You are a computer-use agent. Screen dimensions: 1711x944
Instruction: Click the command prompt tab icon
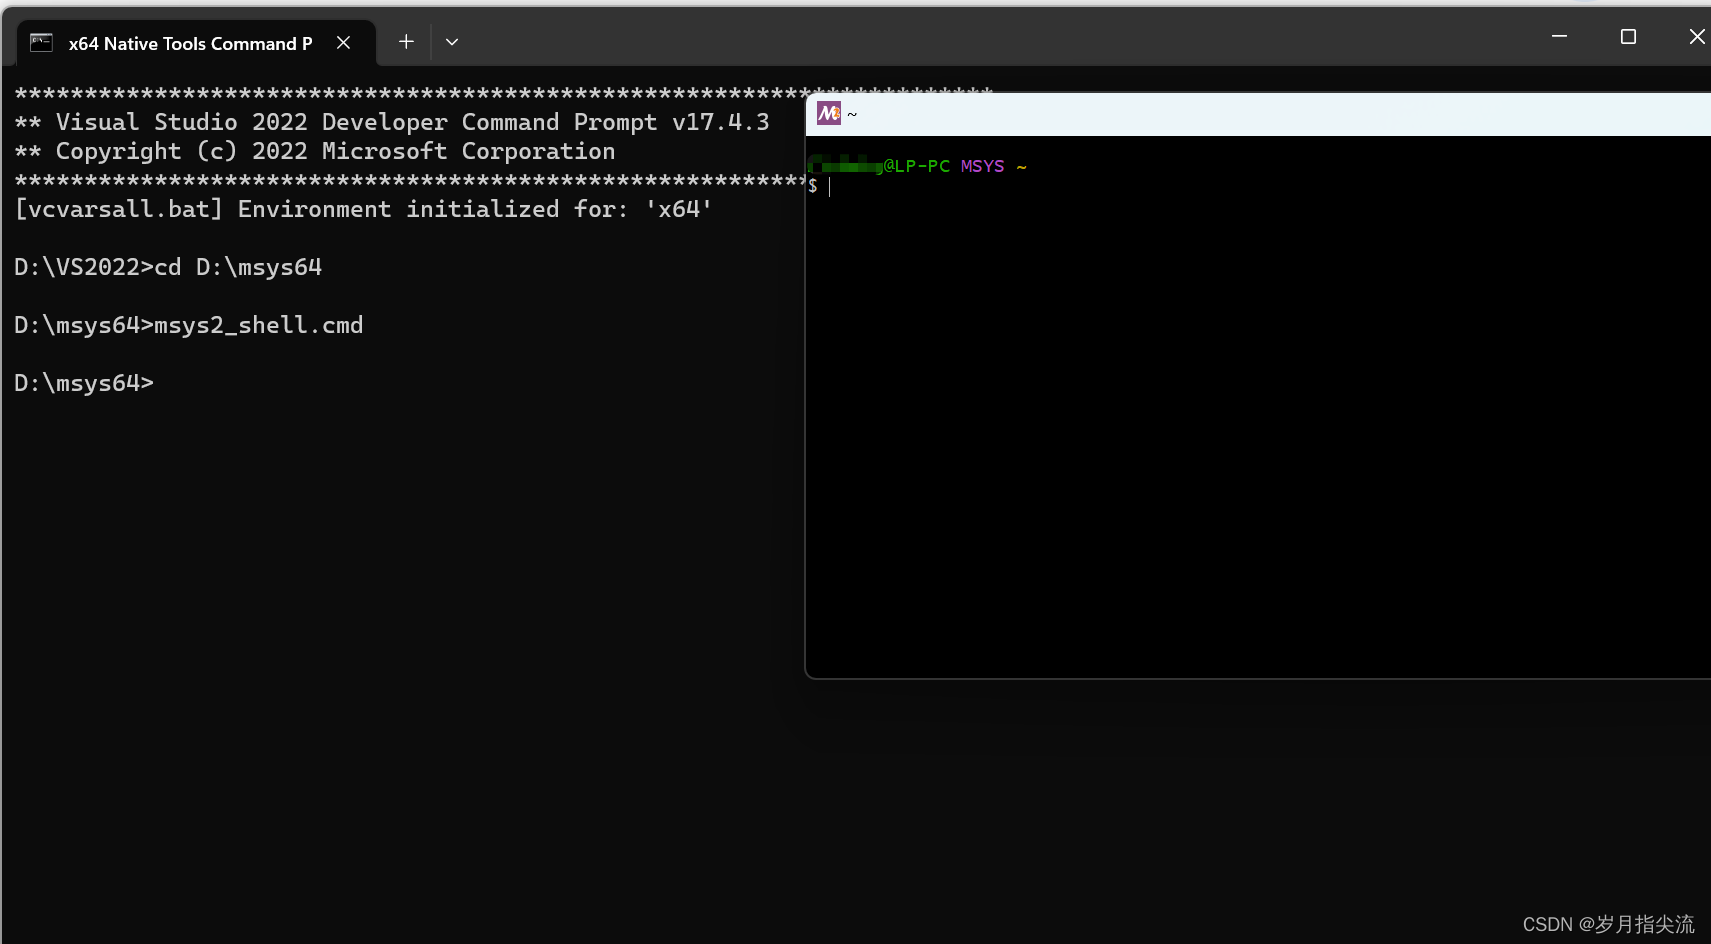pyautogui.click(x=41, y=42)
